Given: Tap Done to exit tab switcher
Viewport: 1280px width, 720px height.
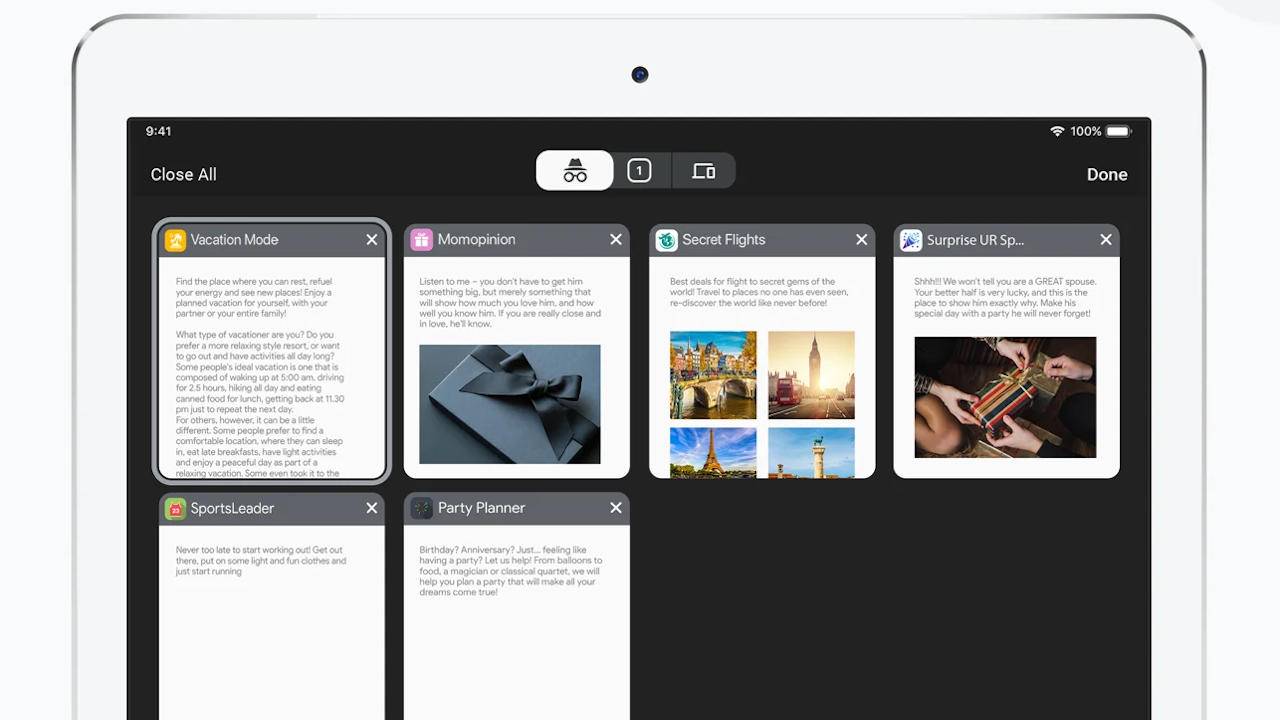Looking at the screenshot, I should click(x=1107, y=174).
